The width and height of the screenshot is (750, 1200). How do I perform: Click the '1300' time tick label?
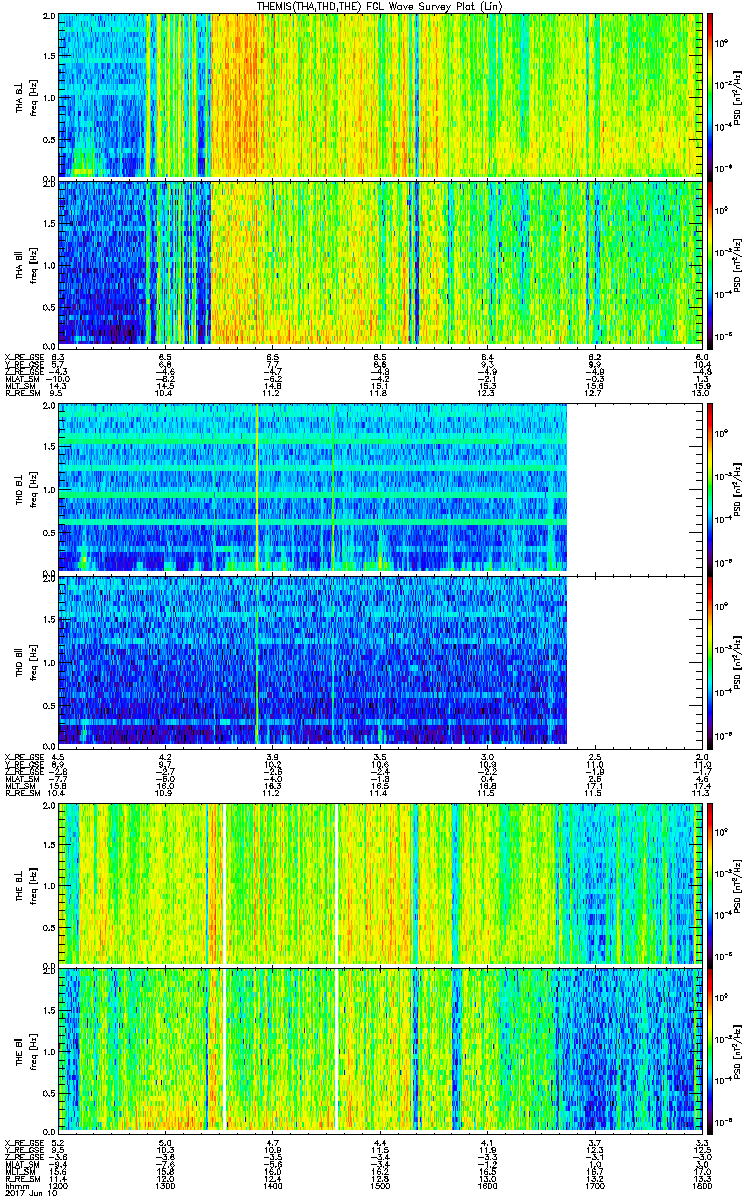[x=165, y=1184]
